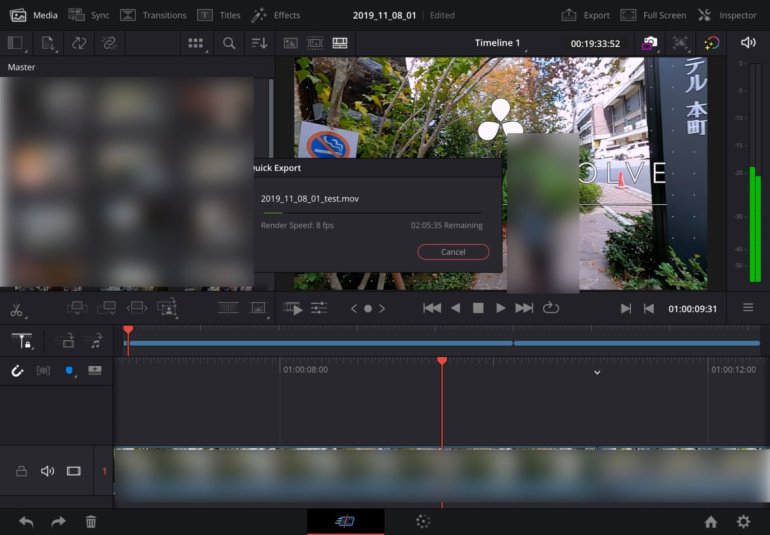Click the undo arrow icon
Image resolution: width=770 pixels, height=535 pixels.
coord(26,521)
